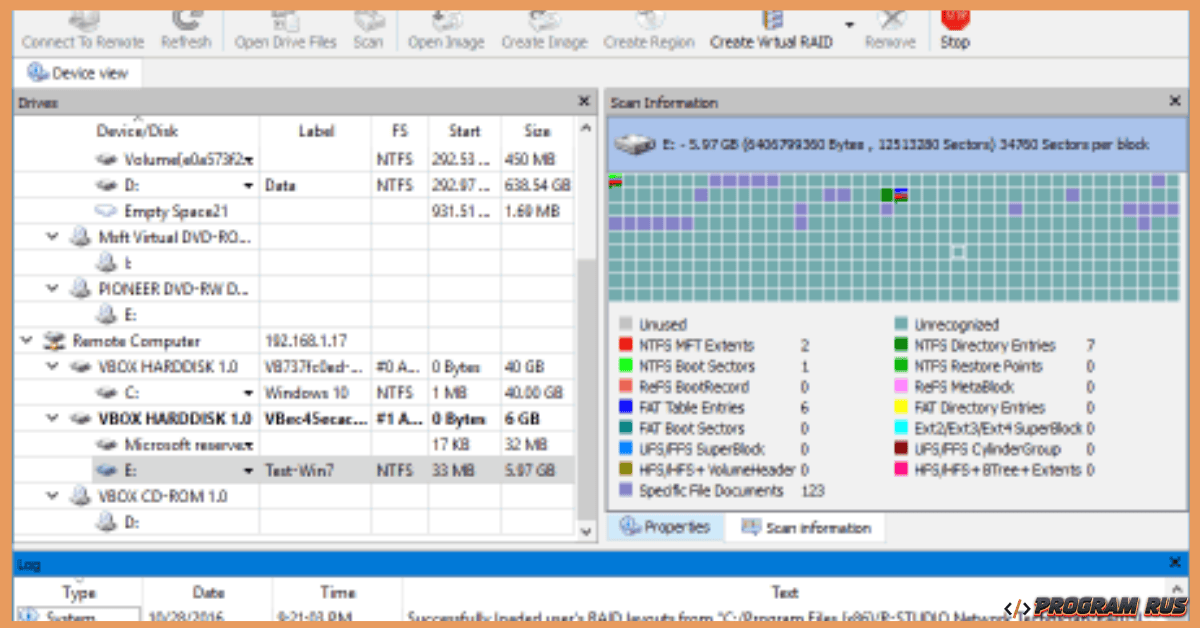The width and height of the screenshot is (1200, 628).
Task: Click the Drives panel scroll down arrow
Action: 585,533
